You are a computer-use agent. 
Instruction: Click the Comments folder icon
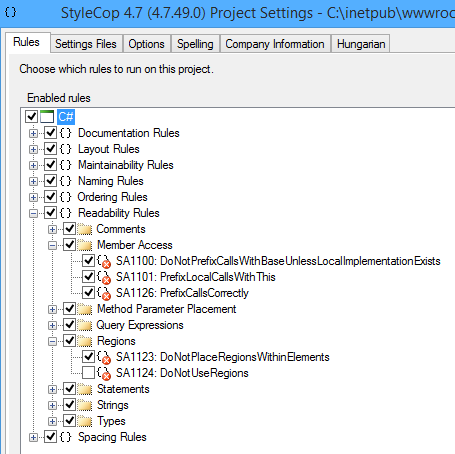85,229
